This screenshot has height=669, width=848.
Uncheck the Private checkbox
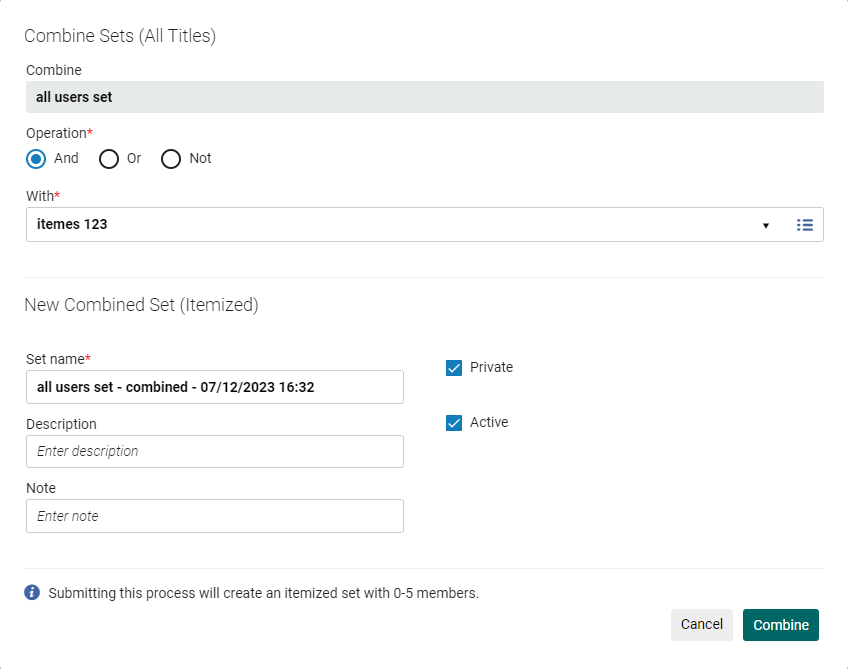[454, 368]
